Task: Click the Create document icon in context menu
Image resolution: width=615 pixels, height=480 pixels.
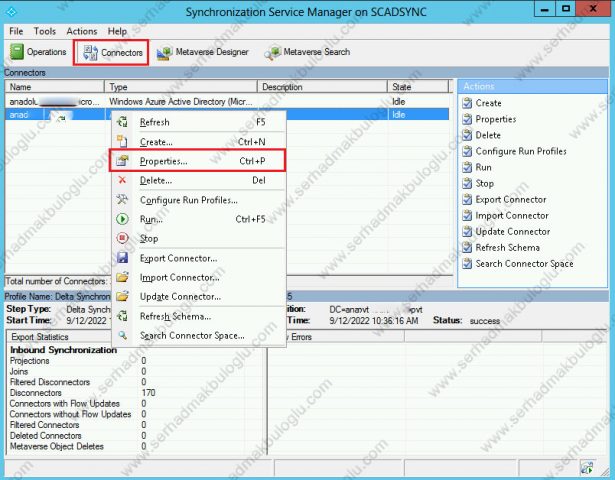Action: pyautogui.click(x=122, y=141)
